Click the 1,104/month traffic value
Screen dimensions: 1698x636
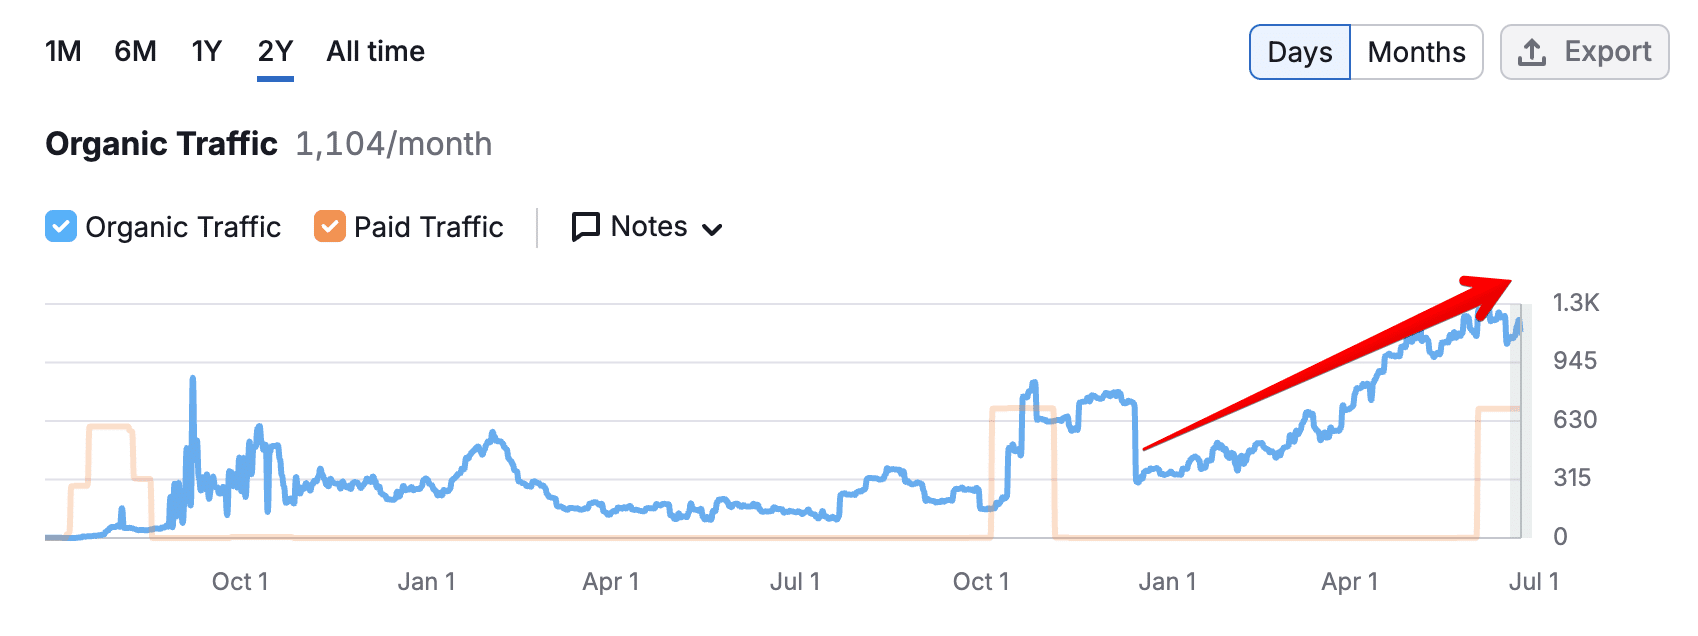pos(393,144)
